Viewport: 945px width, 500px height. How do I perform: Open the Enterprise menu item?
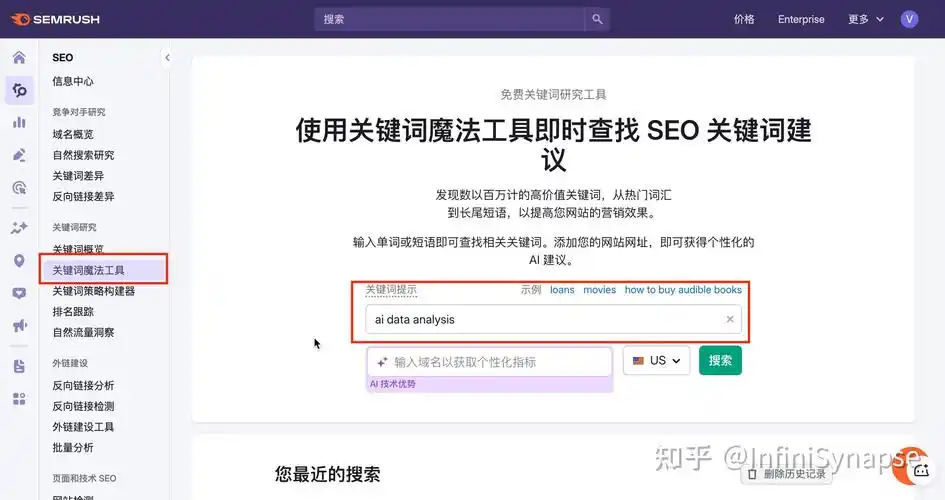pos(801,19)
